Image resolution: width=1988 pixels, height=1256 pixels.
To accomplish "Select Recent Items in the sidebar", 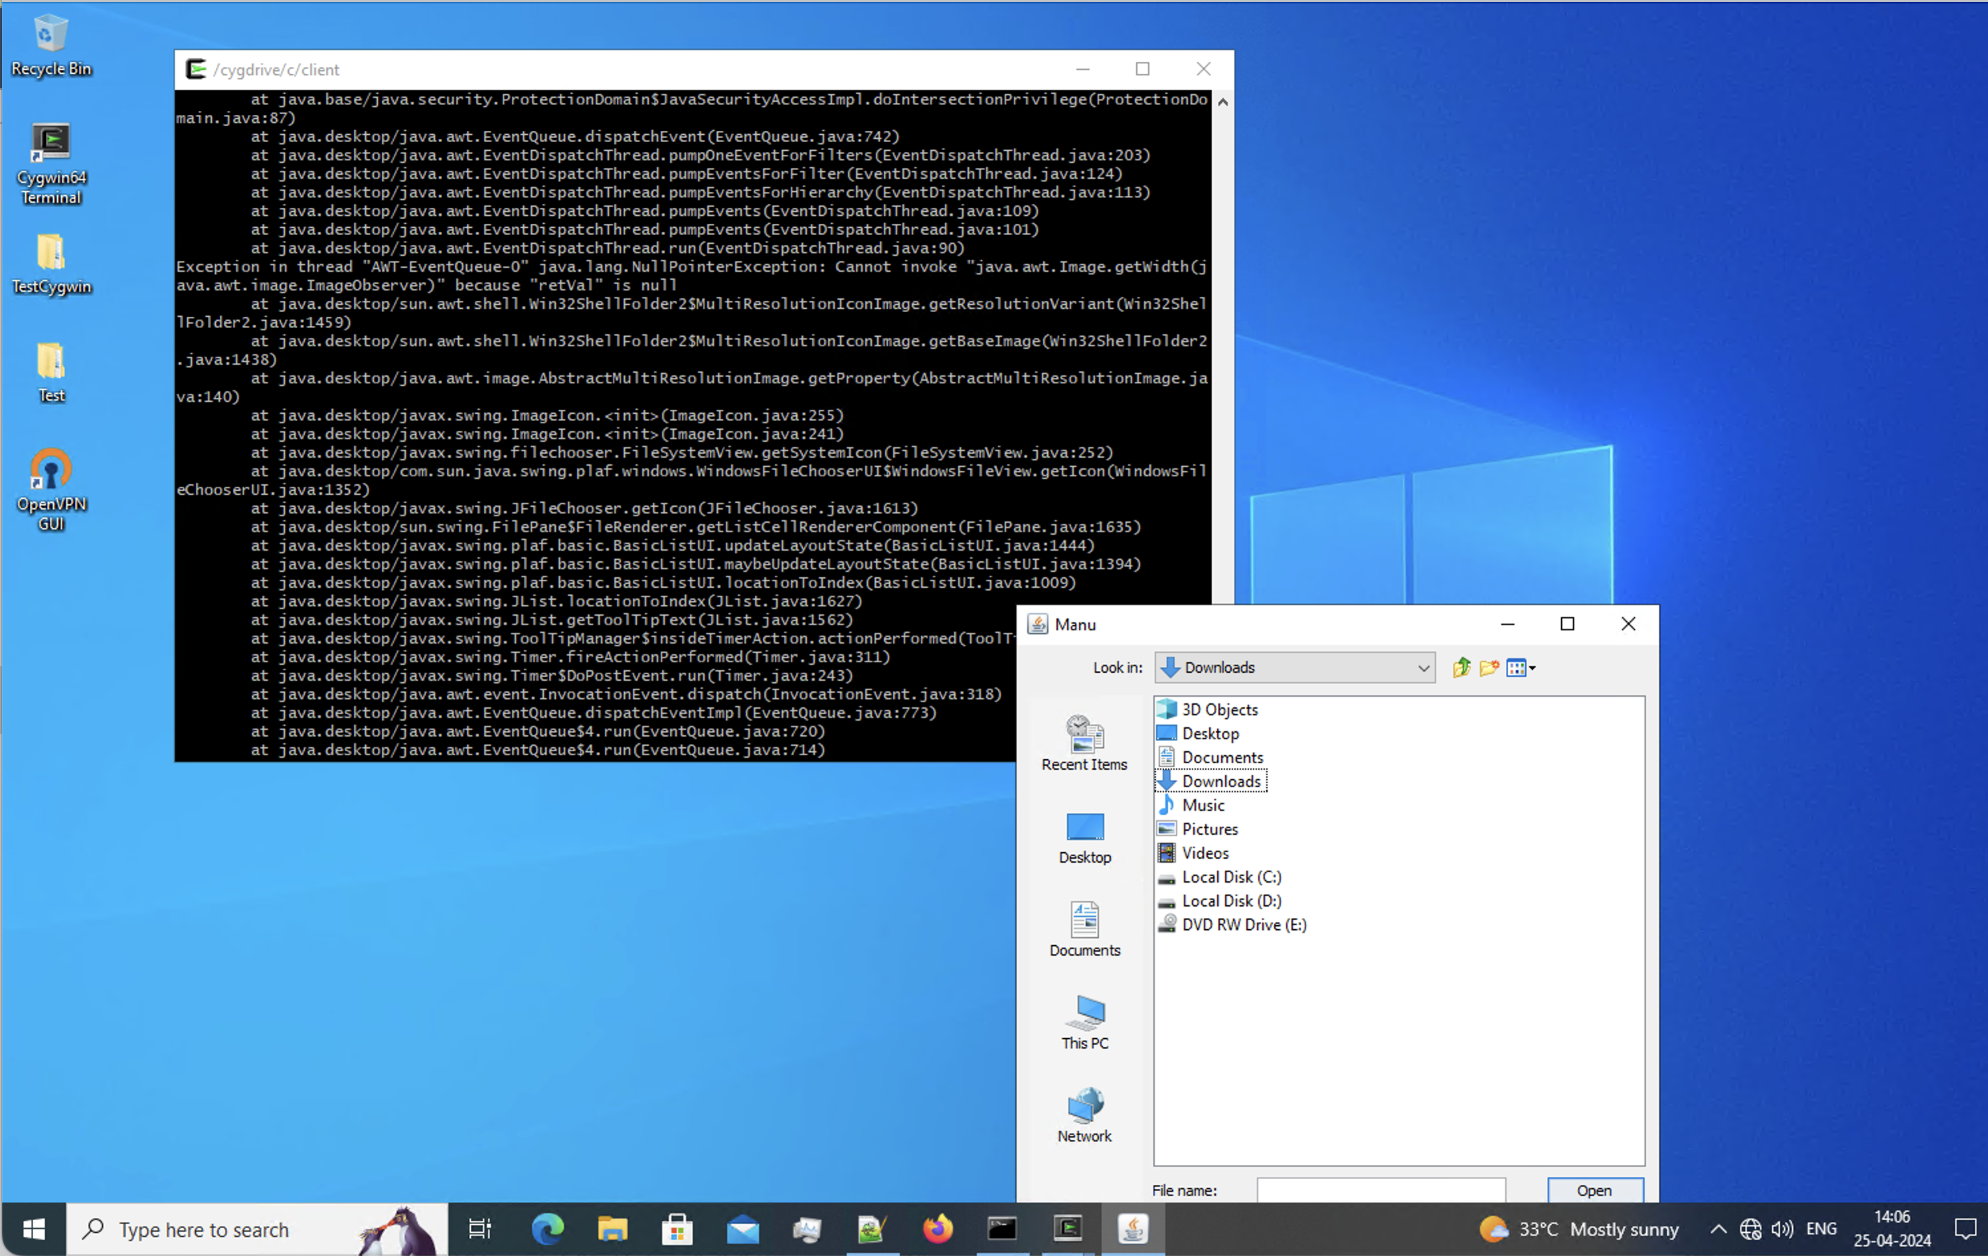I will [1084, 743].
